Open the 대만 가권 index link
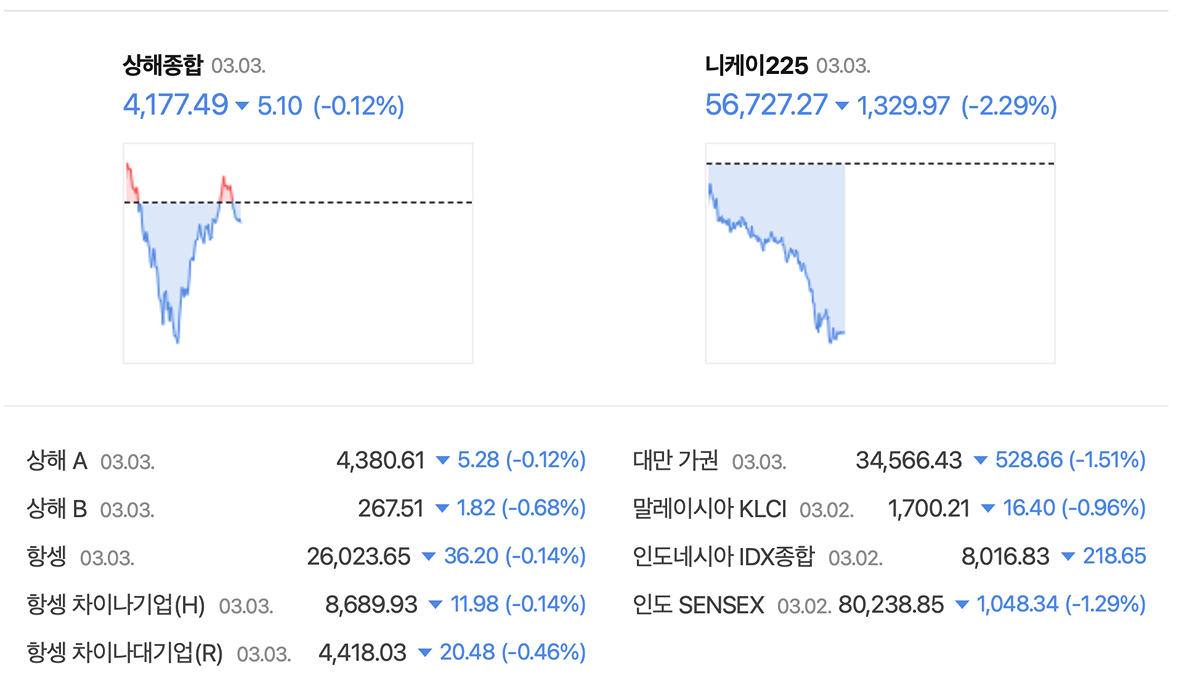1200x683 pixels. (x=675, y=461)
